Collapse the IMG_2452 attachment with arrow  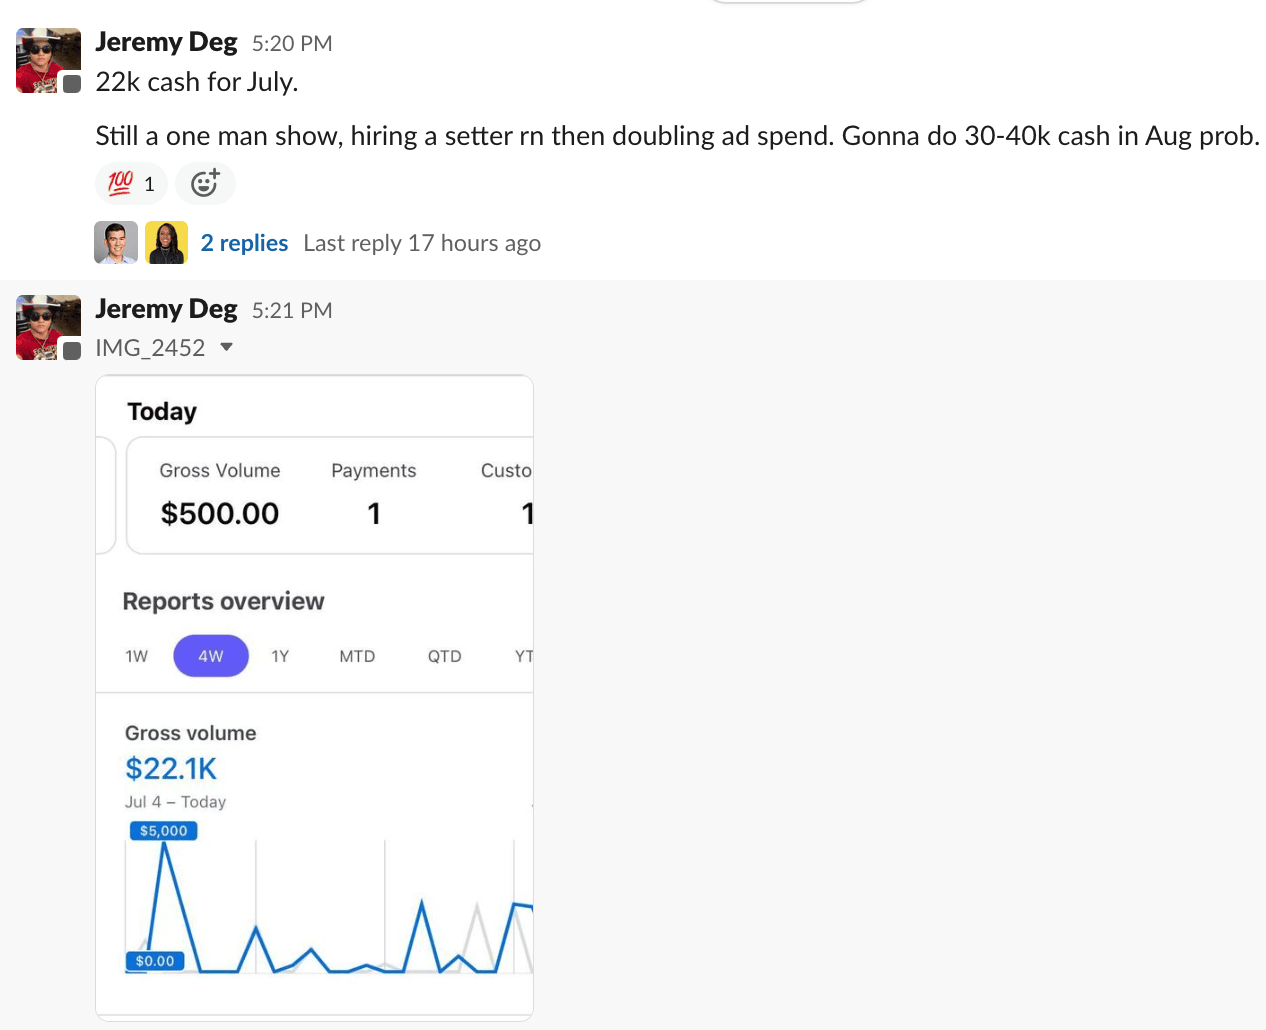click(x=227, y=347)
